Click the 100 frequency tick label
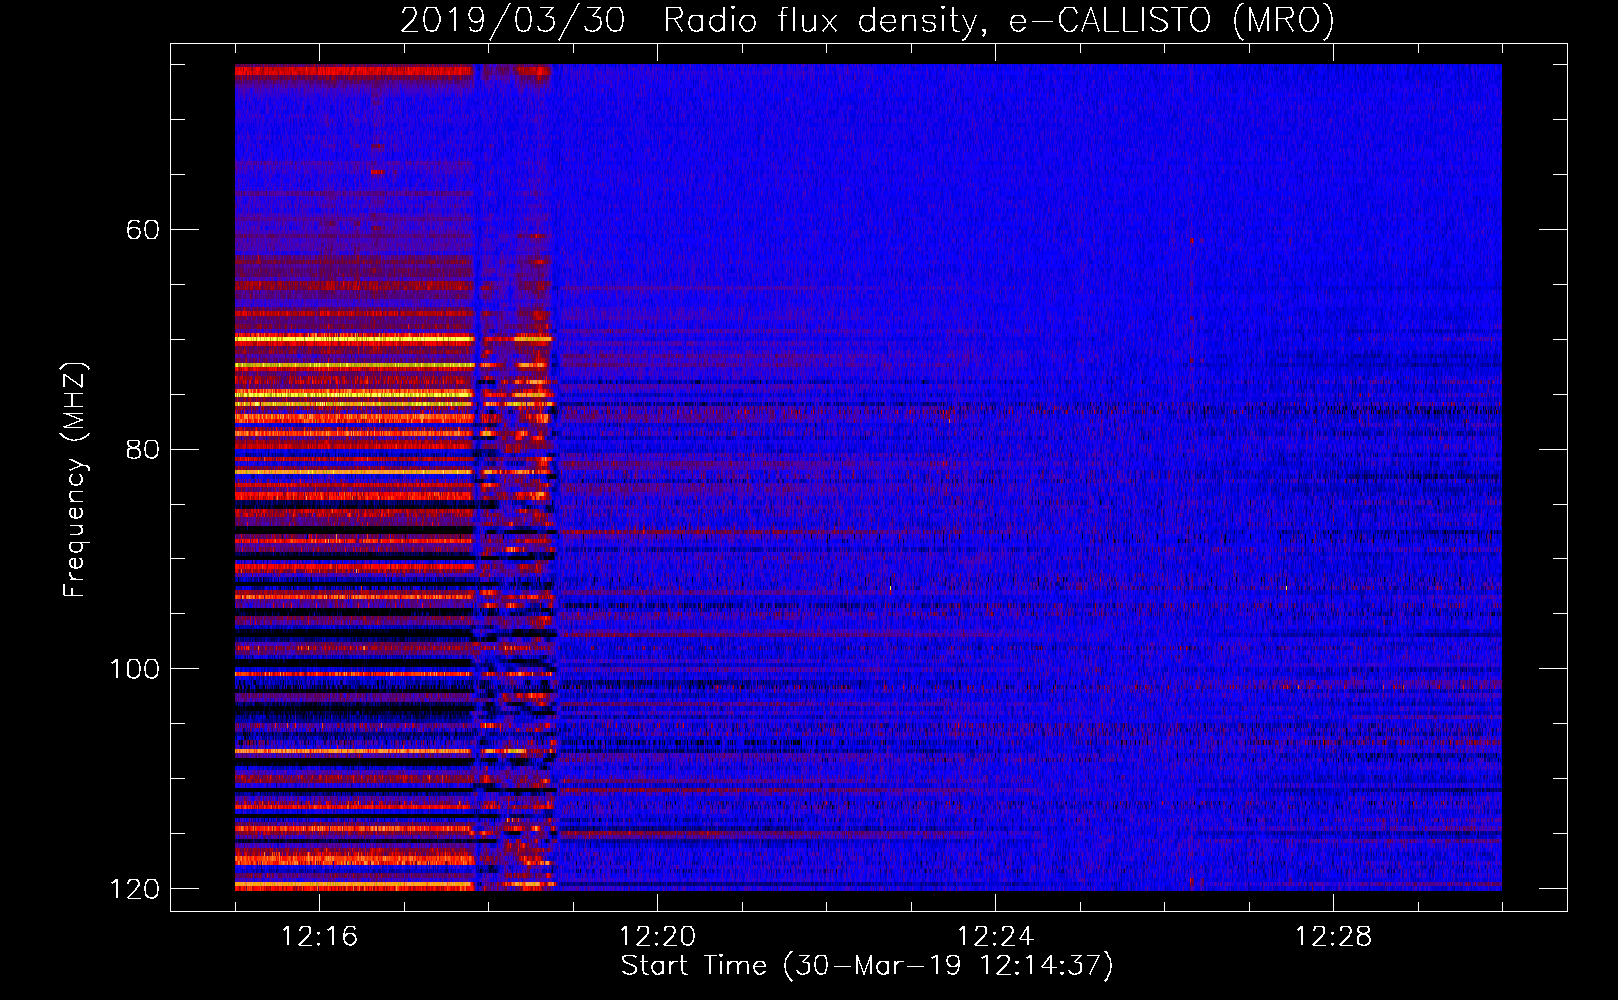 point(135,669)
